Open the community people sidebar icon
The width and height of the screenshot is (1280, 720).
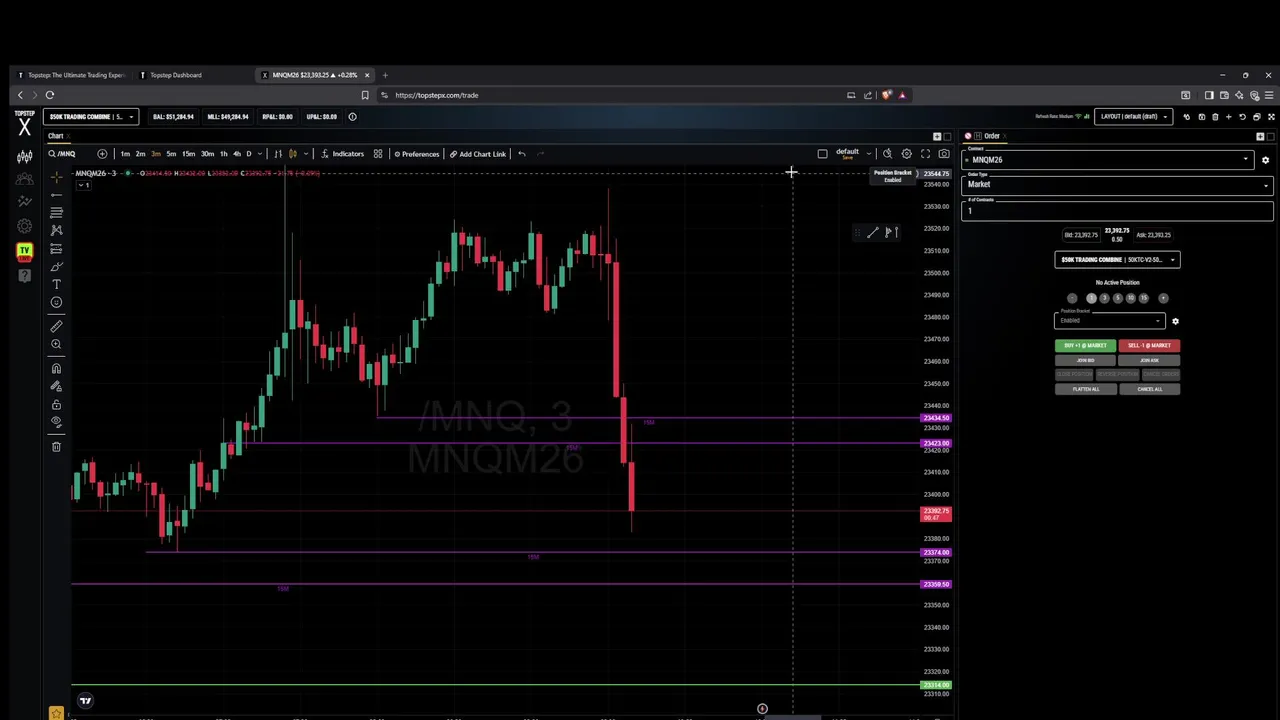[x=24, y=179]
